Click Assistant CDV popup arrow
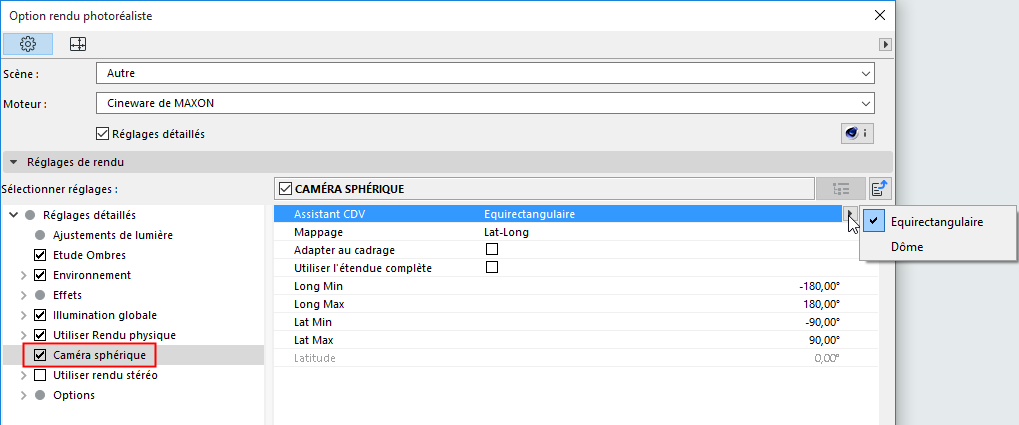The image size is (1019, 425). click(849, 214)
